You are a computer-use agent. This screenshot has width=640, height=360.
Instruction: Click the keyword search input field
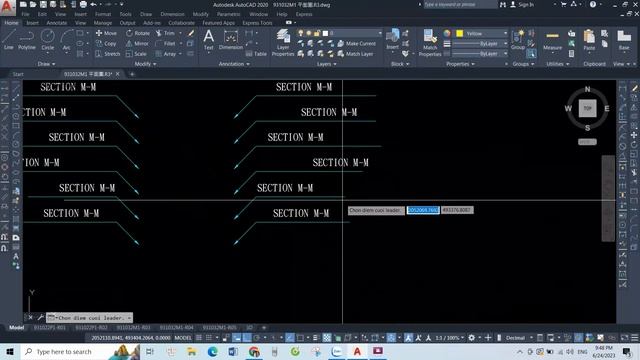460,4
